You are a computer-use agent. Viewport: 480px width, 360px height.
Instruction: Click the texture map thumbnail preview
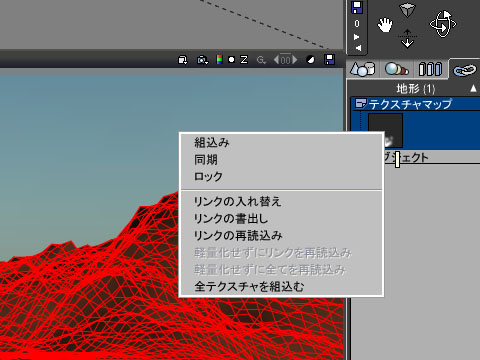pyautogui.click(x=385, y=130)
